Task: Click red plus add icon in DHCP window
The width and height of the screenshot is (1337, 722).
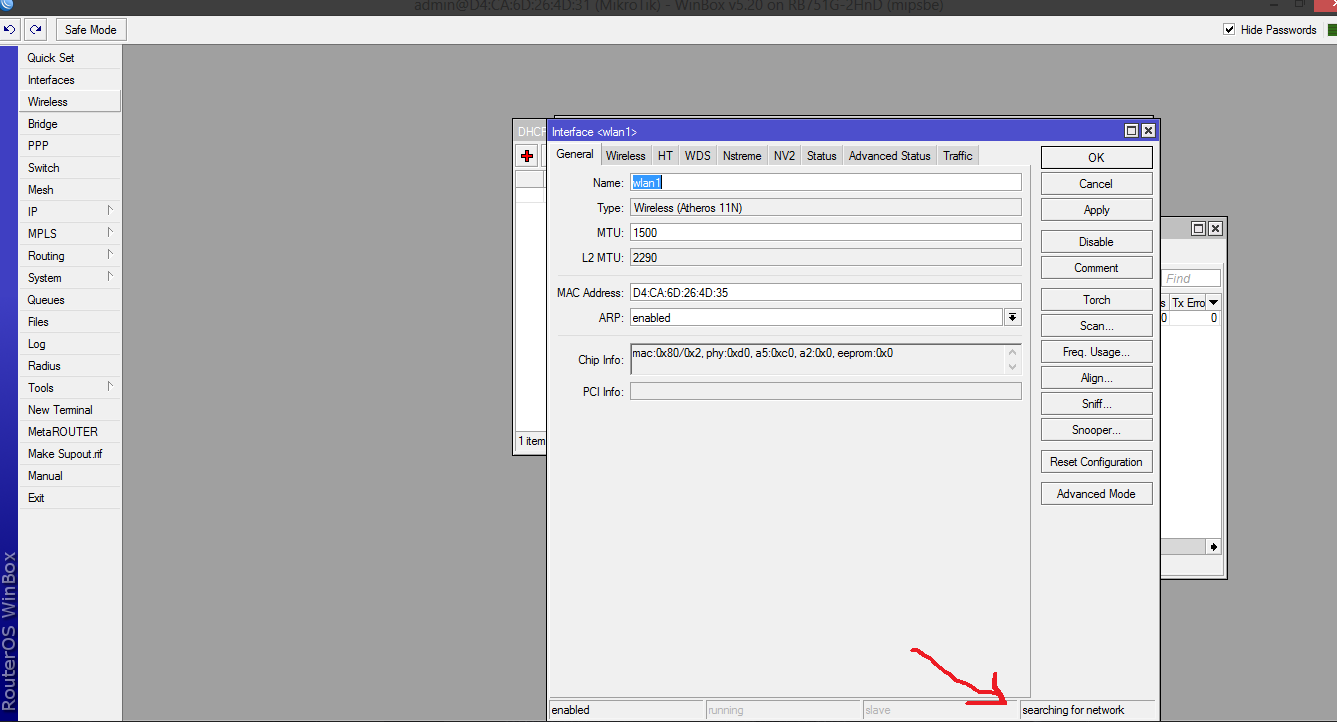Action: [x=527, y=156]
